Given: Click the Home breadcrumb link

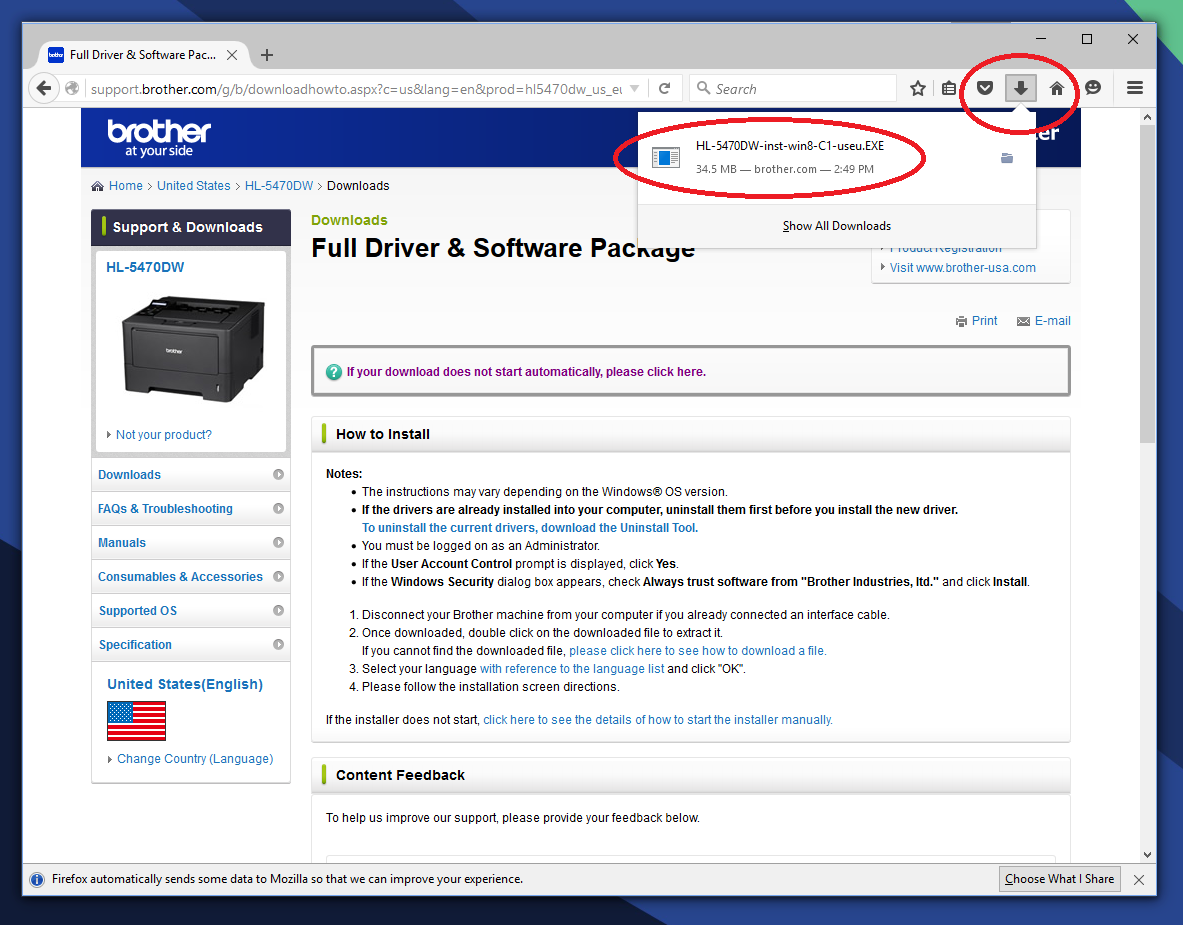Looking at the screenshot, I should [x=125, y=186].
